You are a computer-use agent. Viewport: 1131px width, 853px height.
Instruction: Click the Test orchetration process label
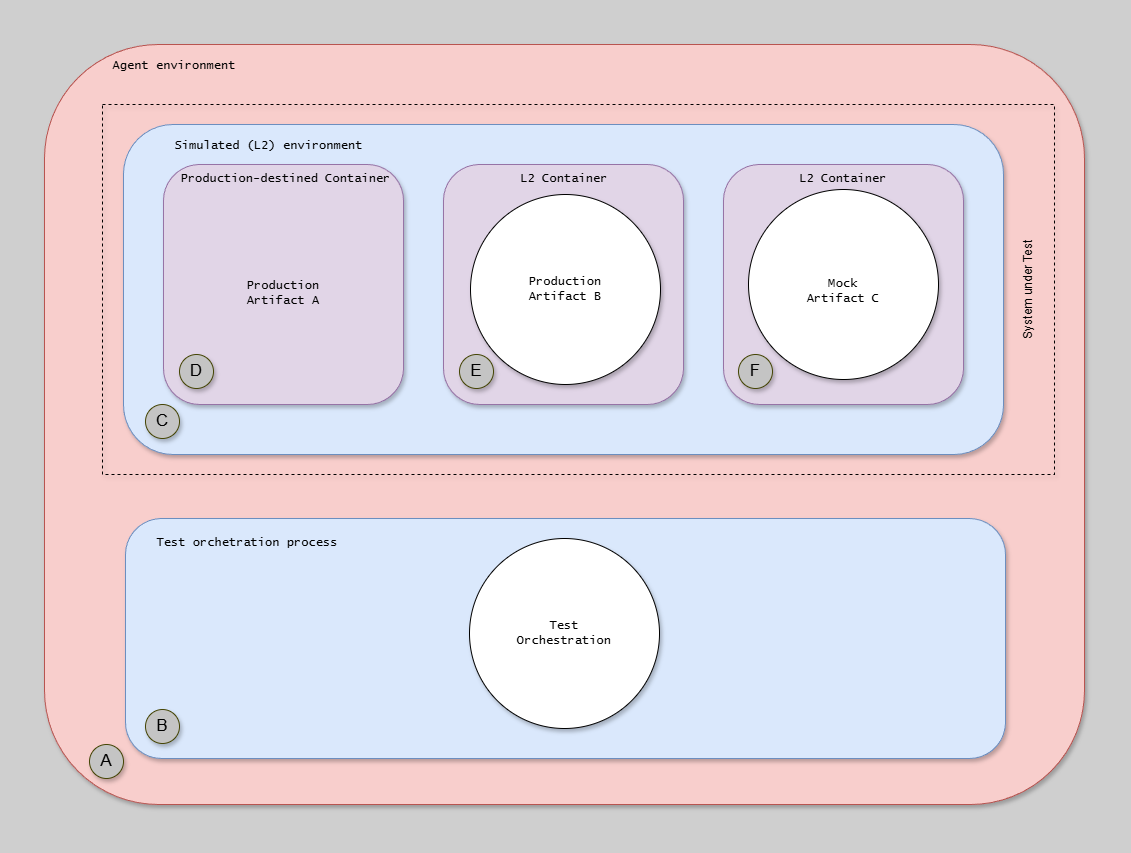[246, 542]
